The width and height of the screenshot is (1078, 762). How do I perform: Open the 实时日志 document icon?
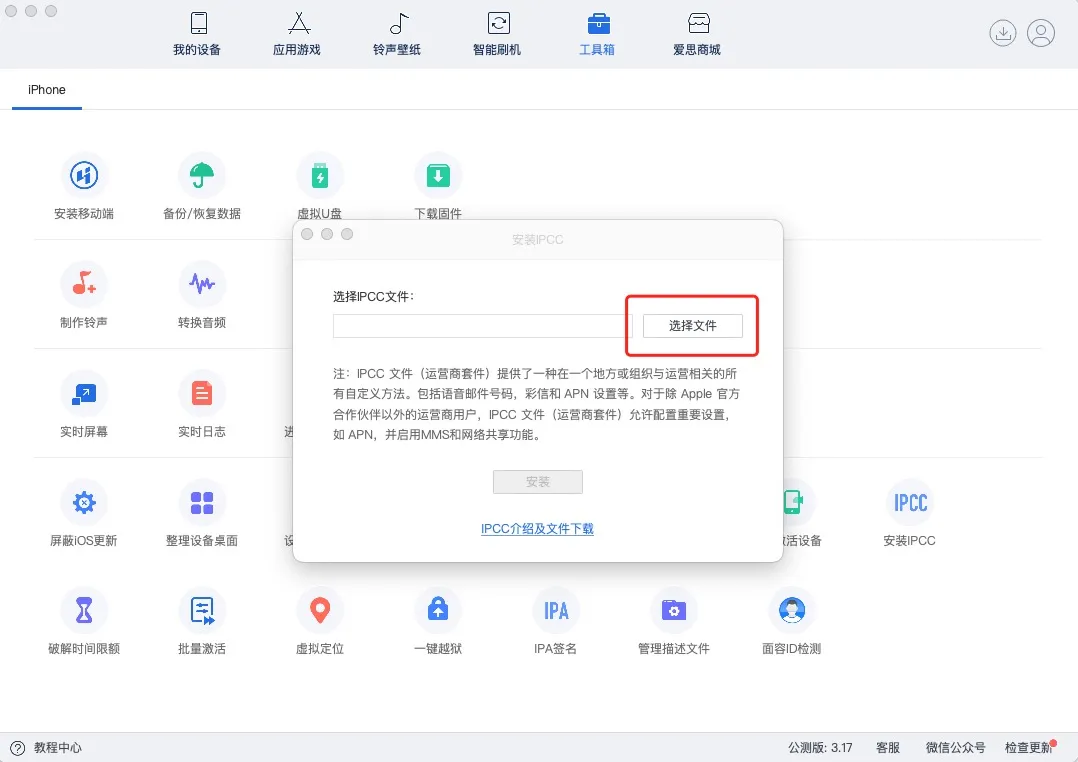202,394
